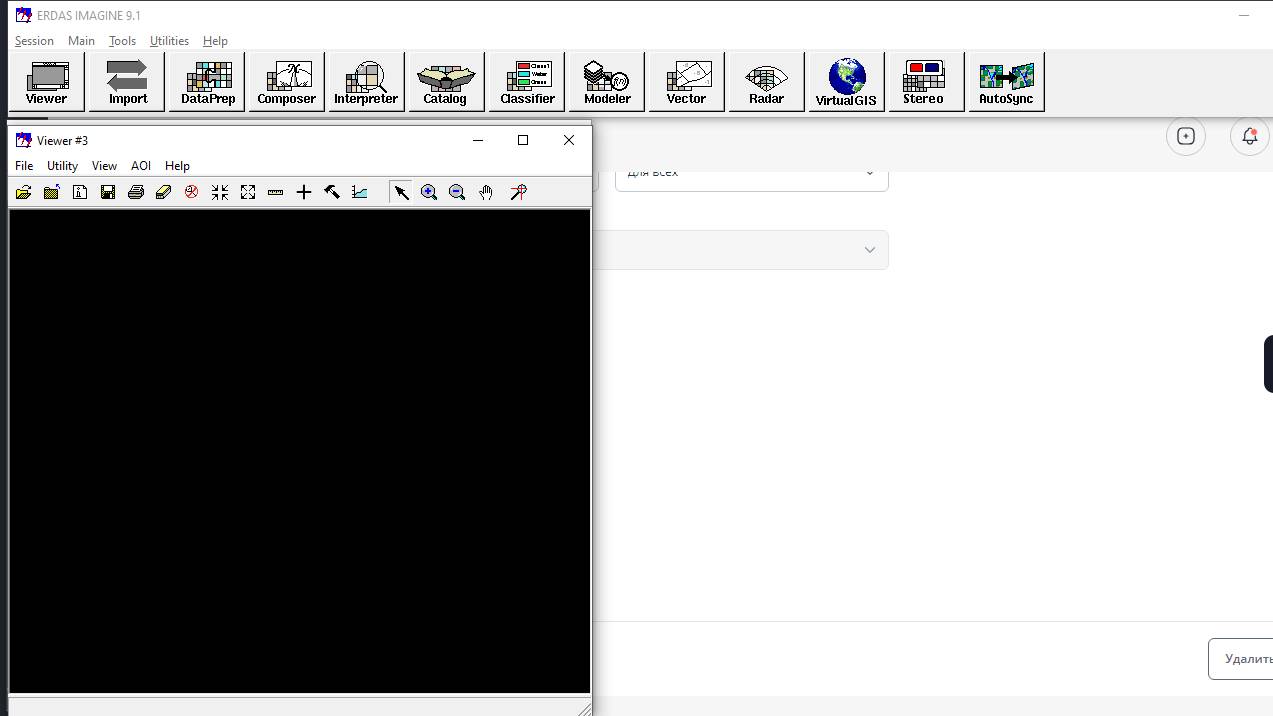The image size is (1273, 716).
Task: Maximize the Viewer #3 window
Action: [523, 140]
